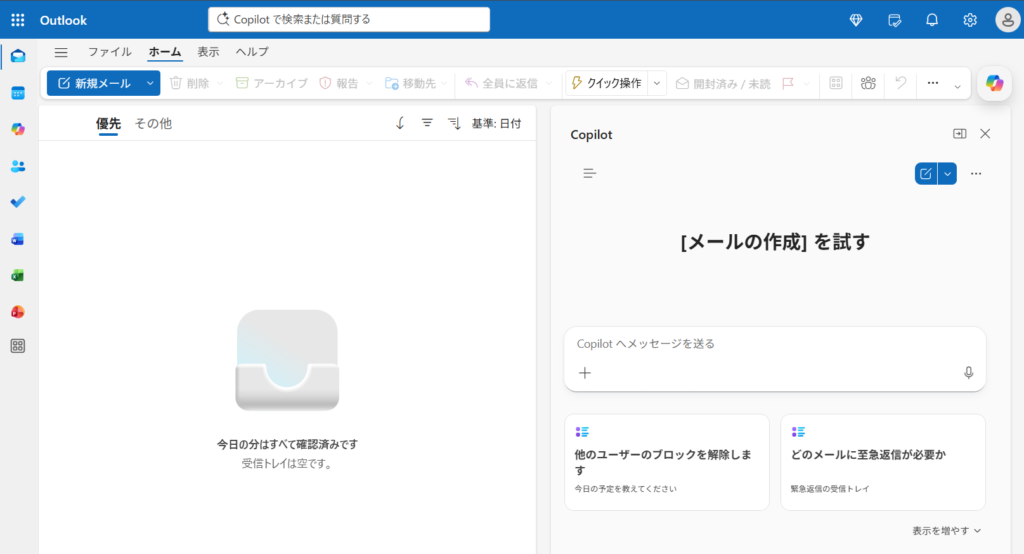Switch to the その他 inbox tab
The image size is (1024, 554).
coord(153,123)
